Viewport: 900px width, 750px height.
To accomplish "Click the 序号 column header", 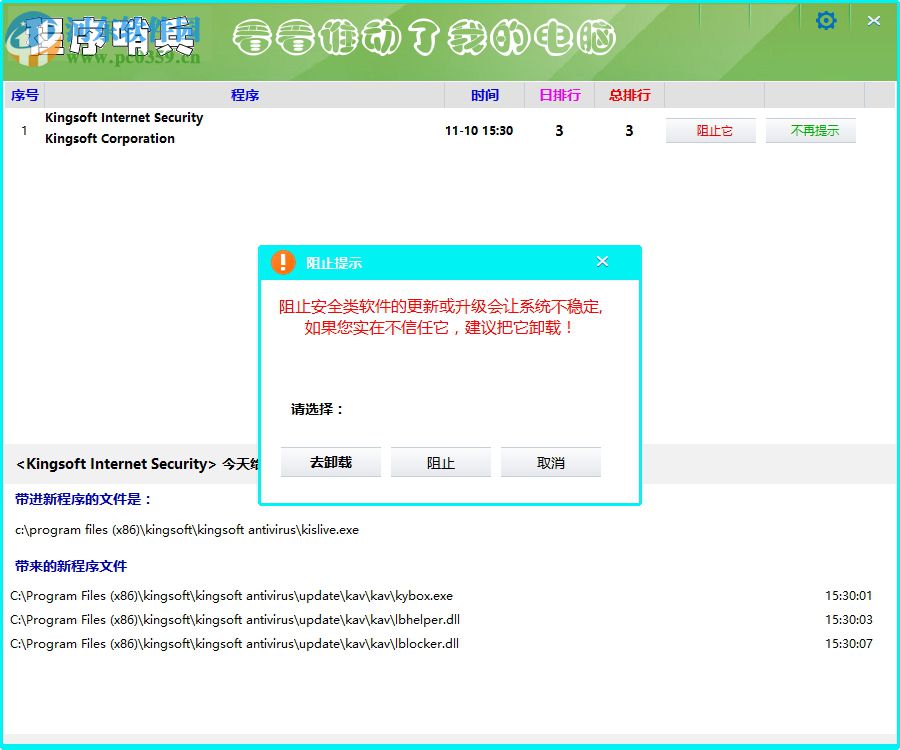I will [24, 95].
